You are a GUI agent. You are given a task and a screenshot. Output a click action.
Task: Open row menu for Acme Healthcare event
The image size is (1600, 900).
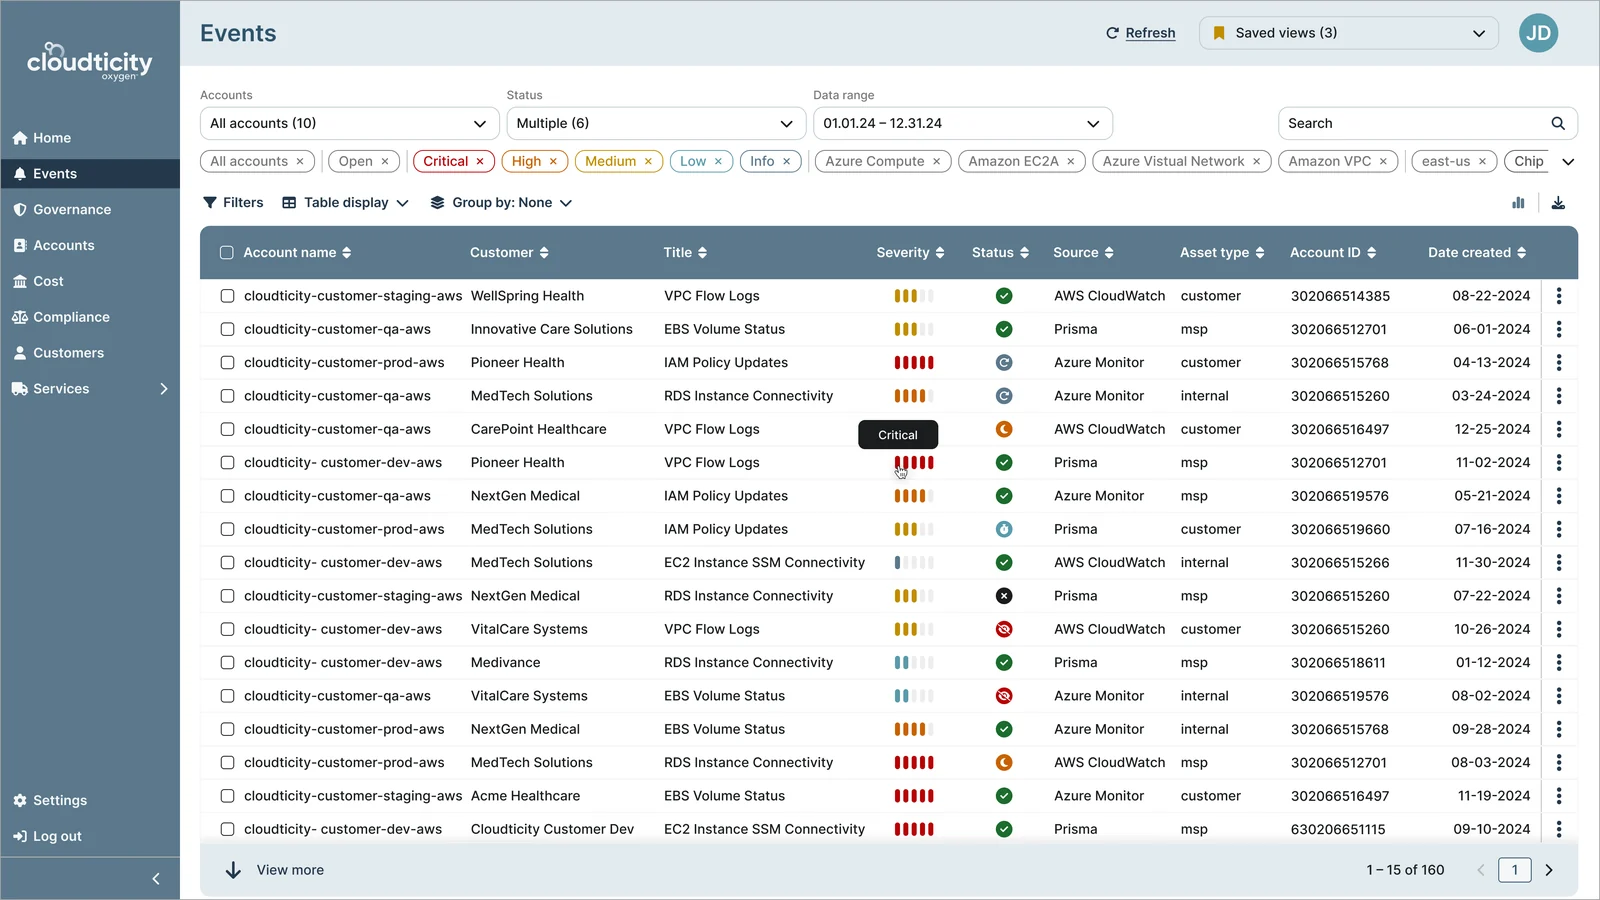(x=1558, y=796)
